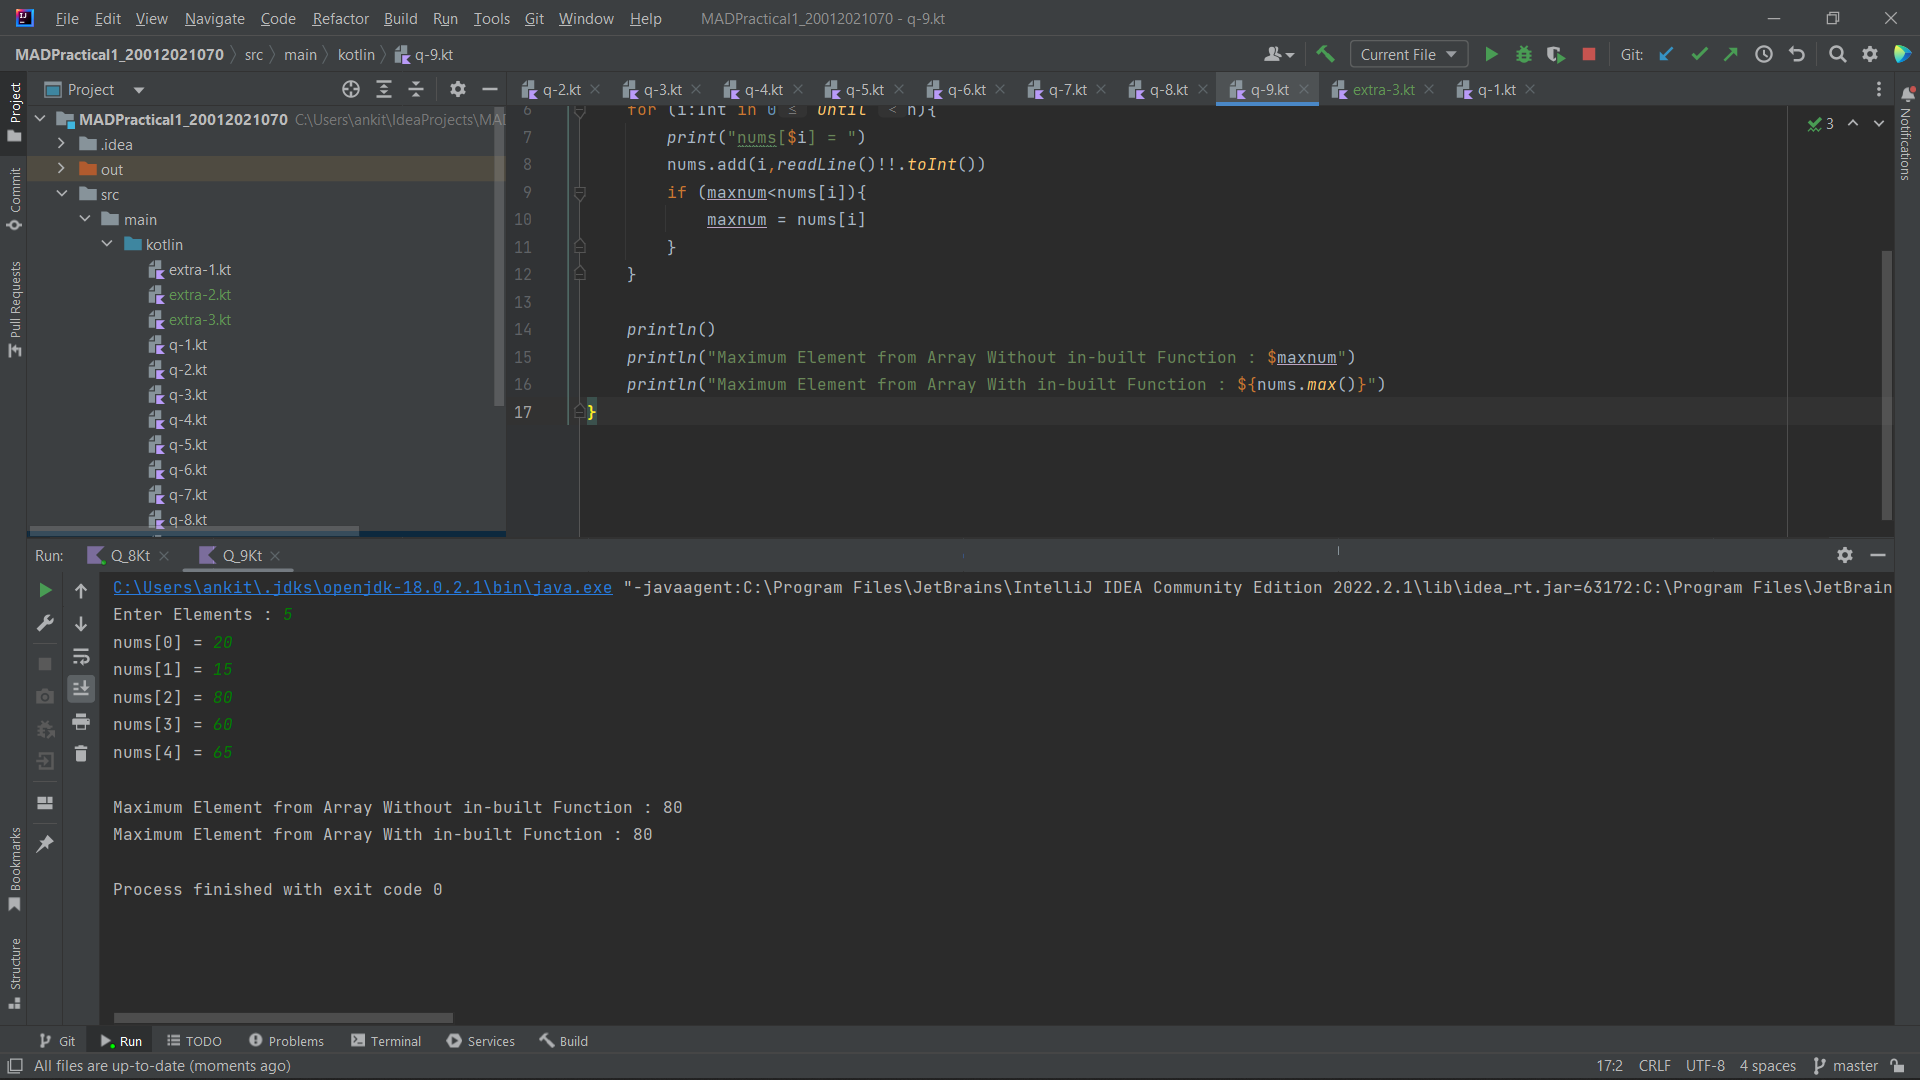
Task: Open Show History clock icon
Action: tap(1764, 55)
